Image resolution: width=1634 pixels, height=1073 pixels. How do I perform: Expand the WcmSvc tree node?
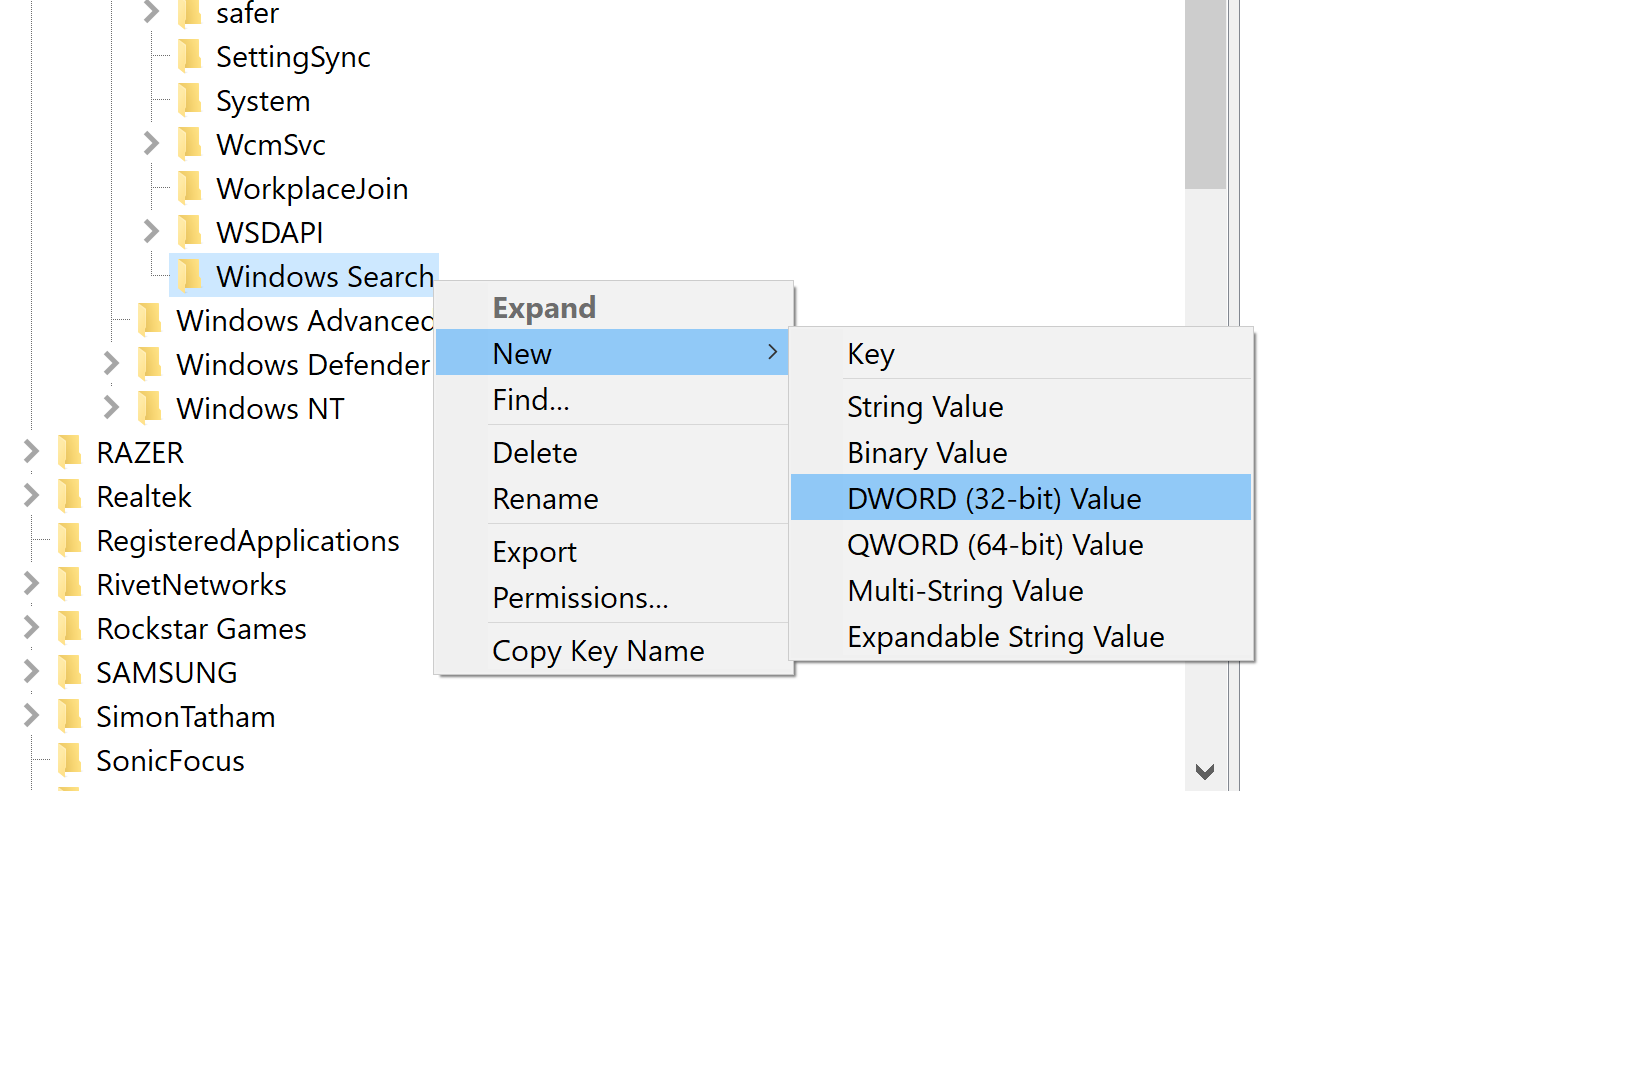(x=151, y=144)
